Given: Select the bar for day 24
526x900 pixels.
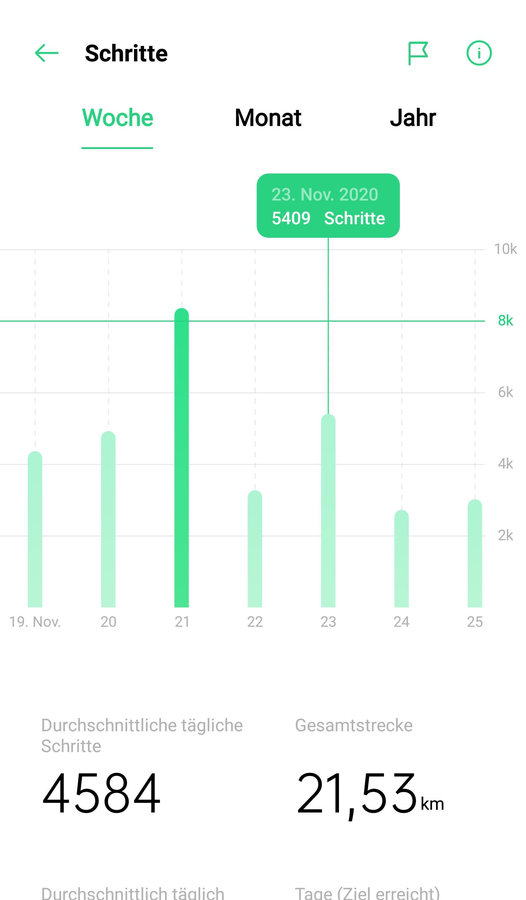Looking at the screenshot, I should click(x=401, y=558).
